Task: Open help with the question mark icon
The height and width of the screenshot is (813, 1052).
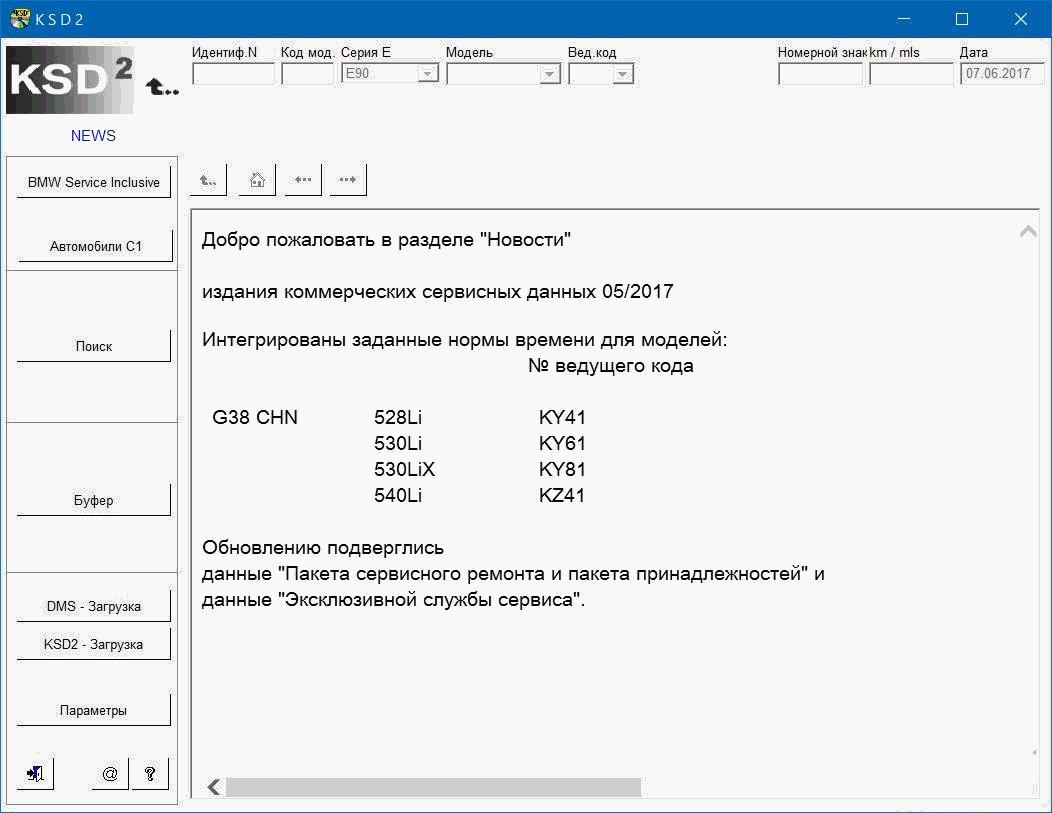Action: 150,773
